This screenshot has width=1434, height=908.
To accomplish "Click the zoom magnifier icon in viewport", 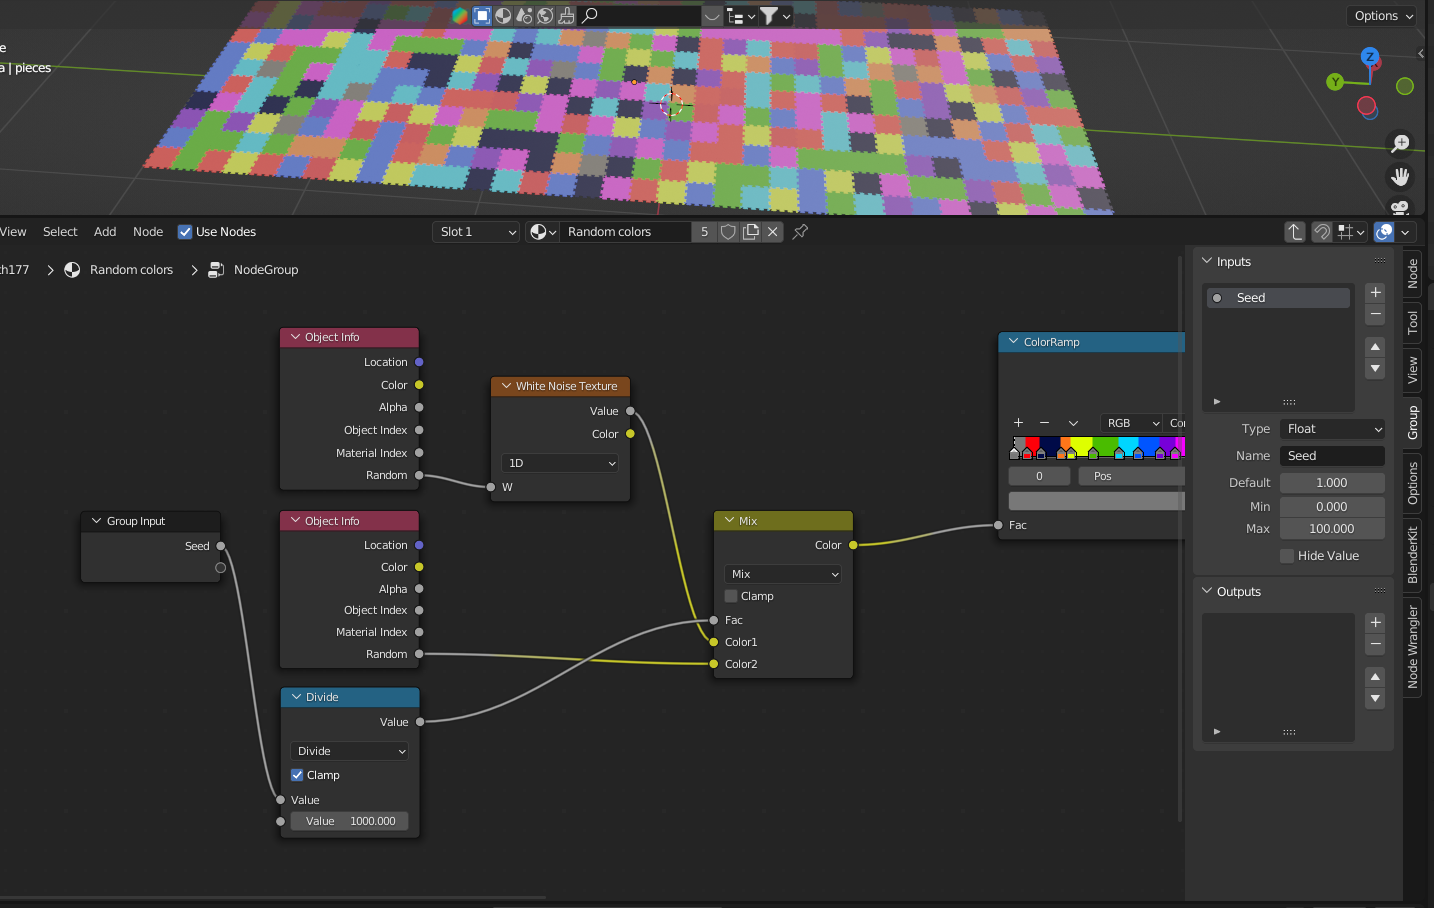I will [1400, 143].
